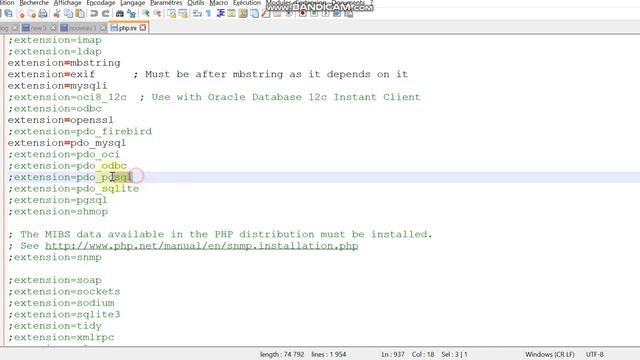Click the Redo arrow icon
Screen dimensions: 640x360
coord(106,13)
